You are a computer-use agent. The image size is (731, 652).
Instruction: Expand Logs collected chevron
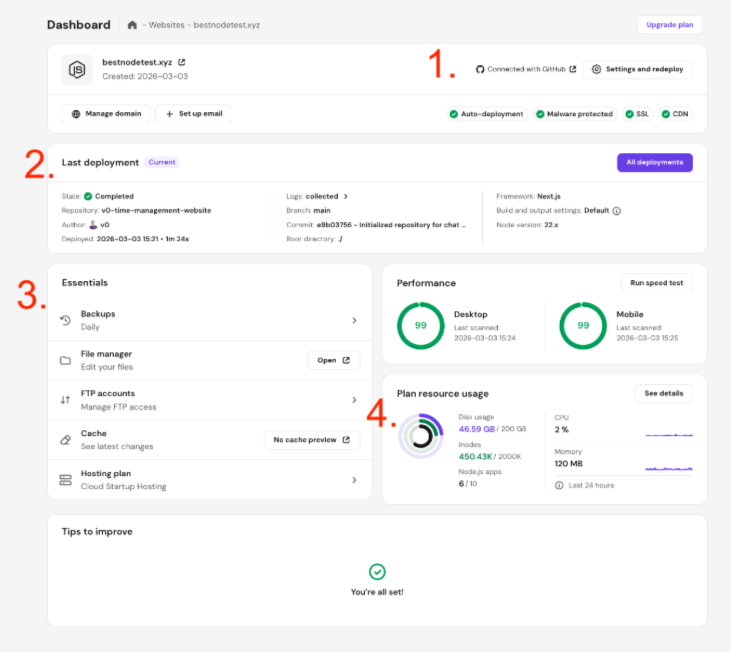coord(346,197)
